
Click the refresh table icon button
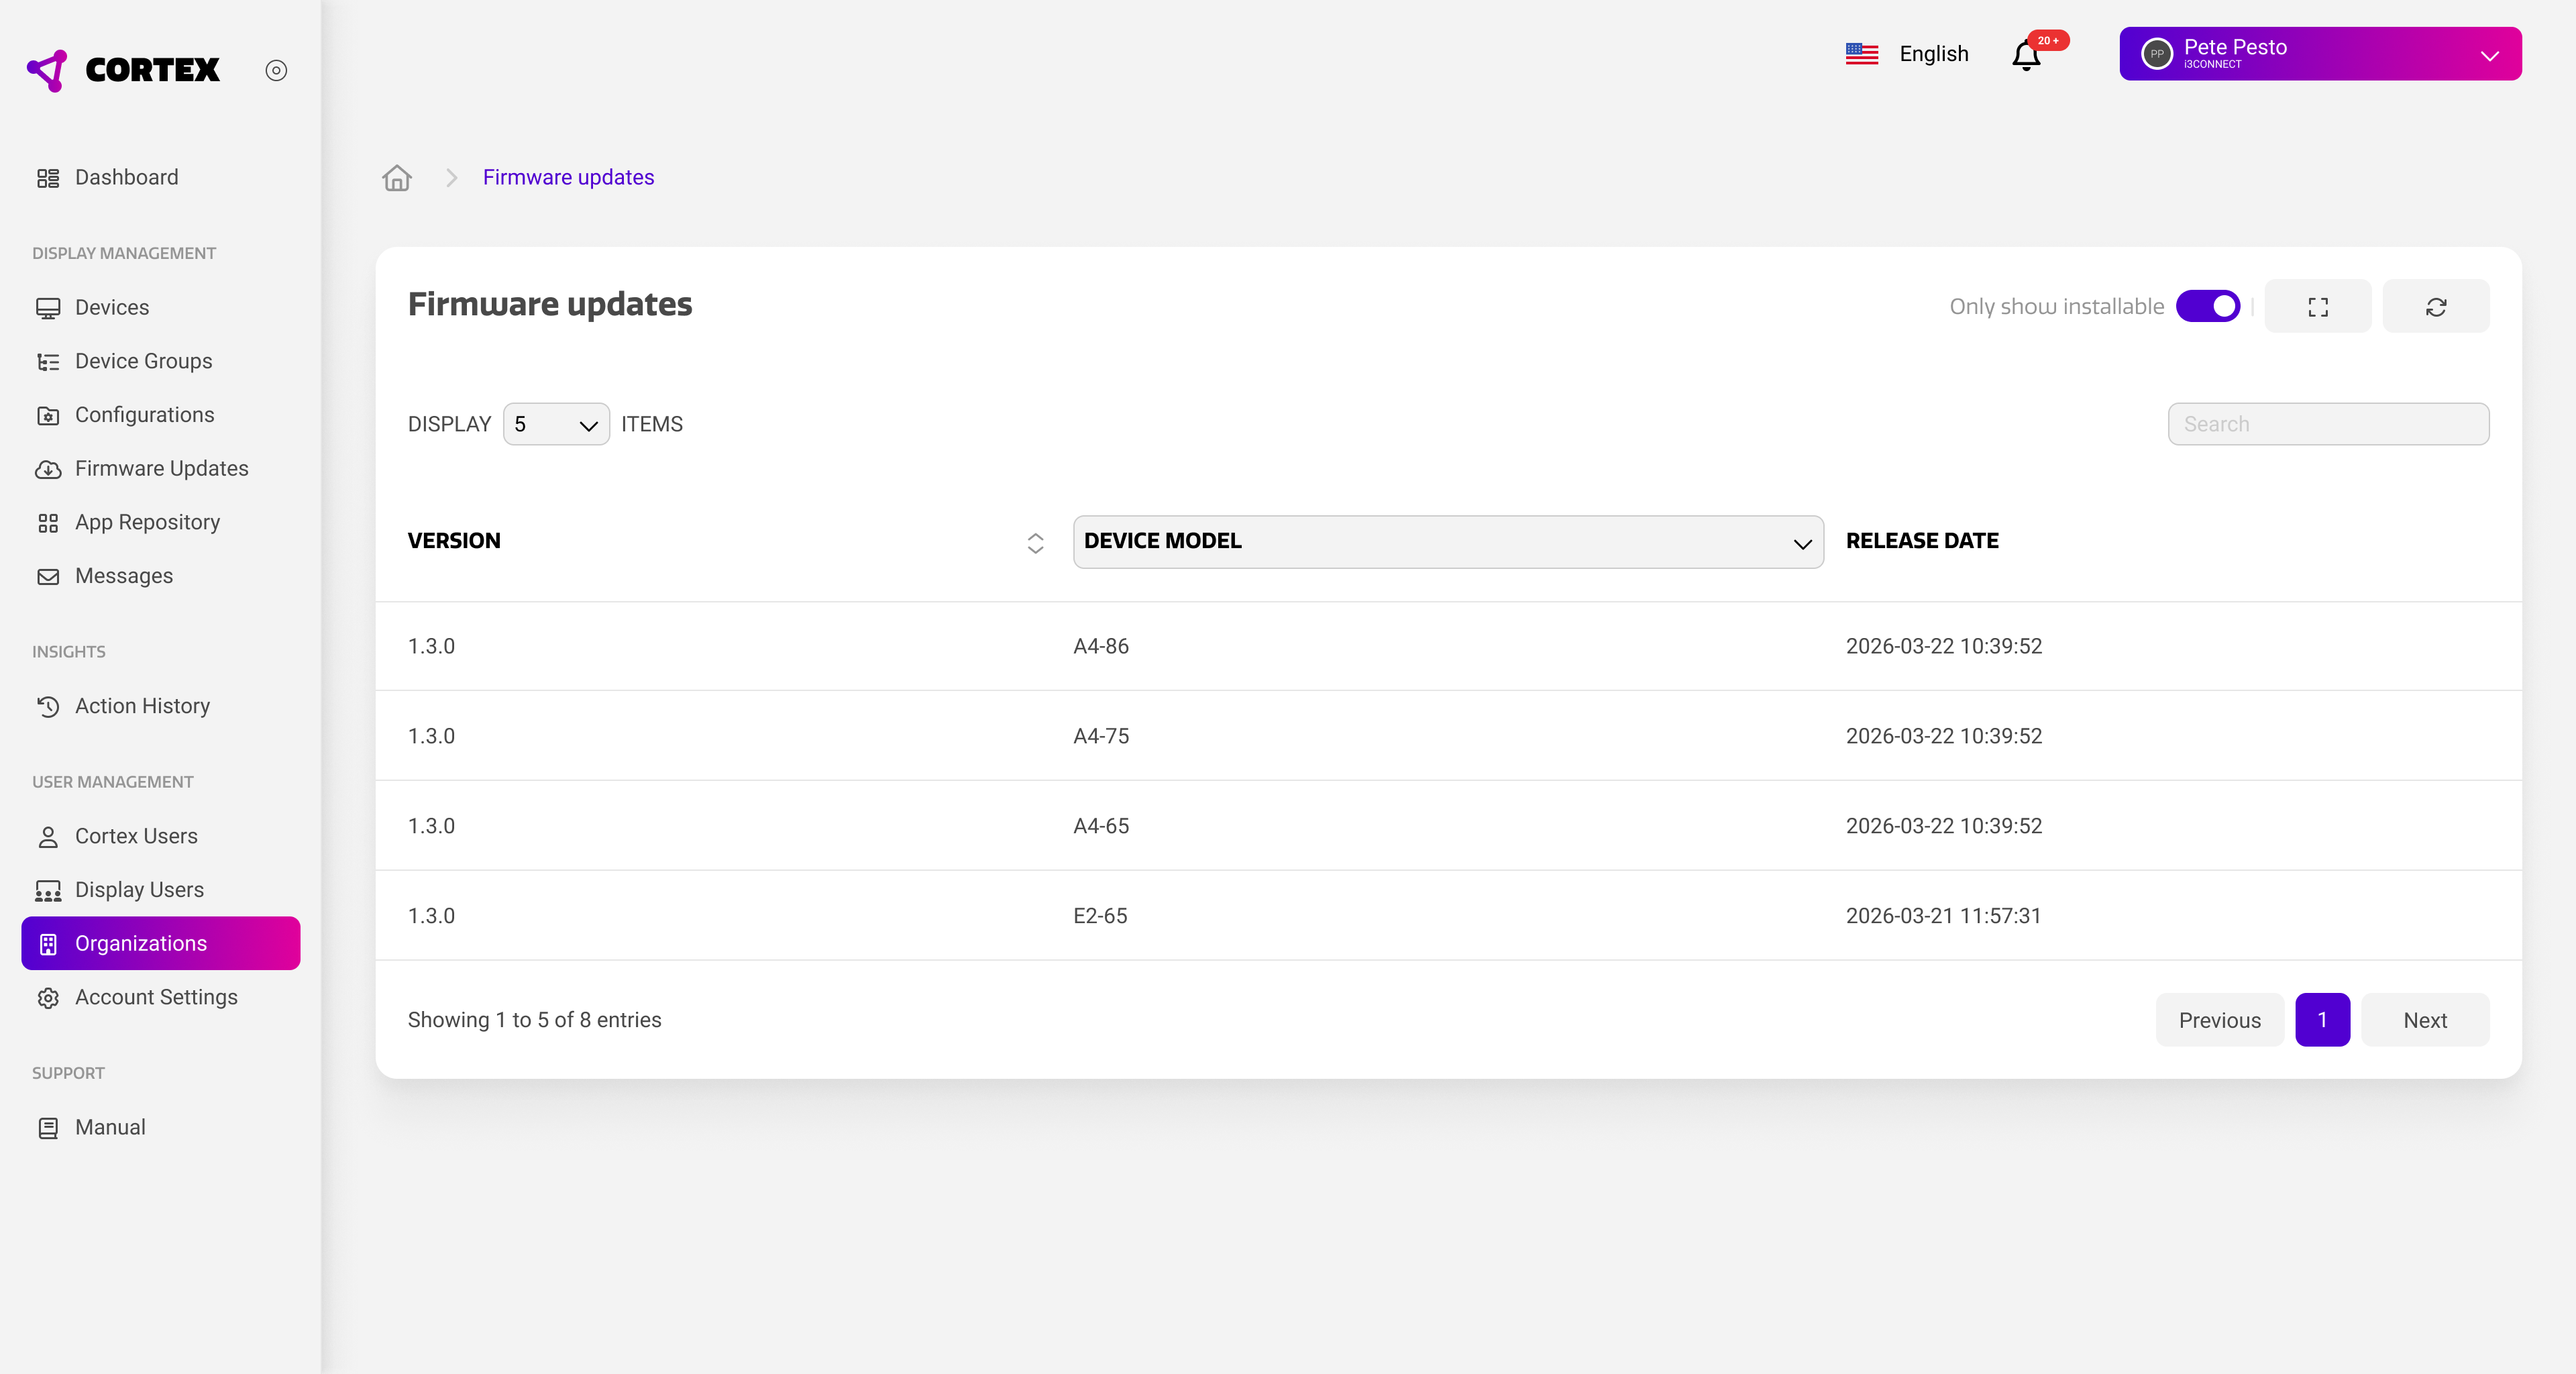coord(2435,306)
